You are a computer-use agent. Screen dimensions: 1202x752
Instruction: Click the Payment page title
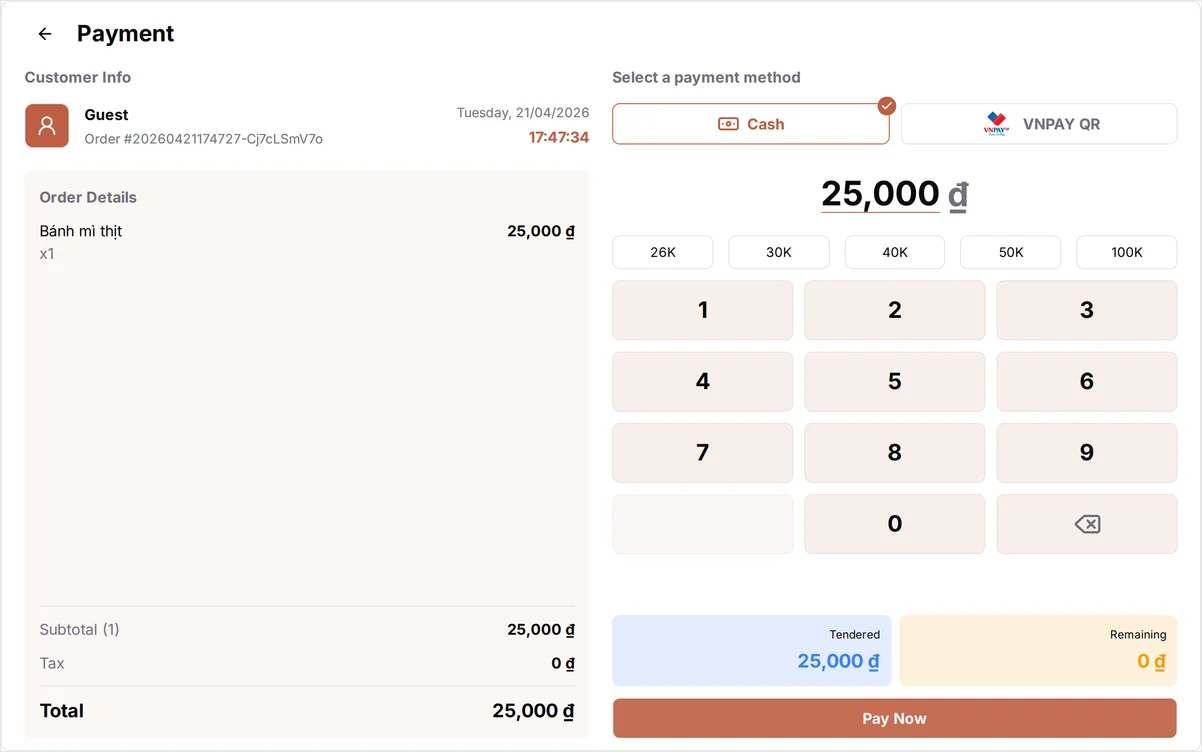click(x=126, y=34)
